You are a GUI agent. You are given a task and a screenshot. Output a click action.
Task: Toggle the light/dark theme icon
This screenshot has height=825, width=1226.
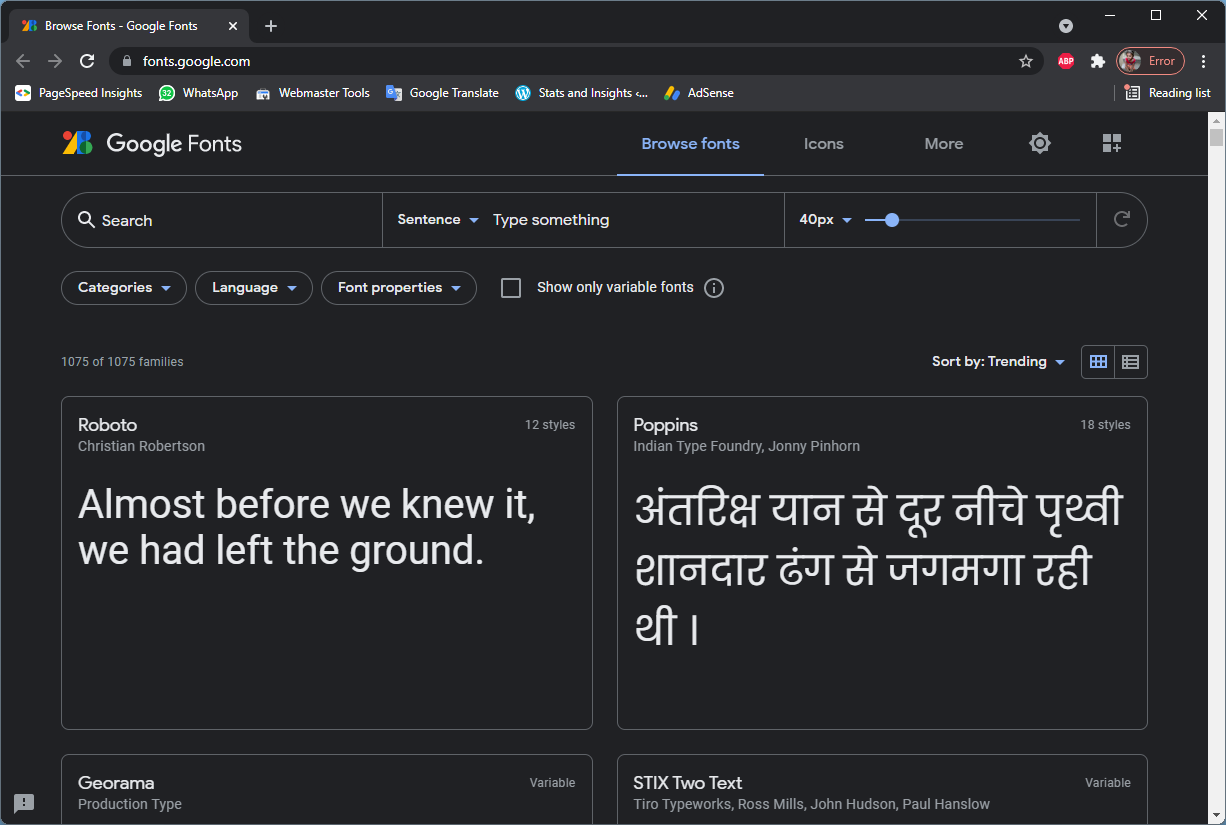[x=1040, y=143]
